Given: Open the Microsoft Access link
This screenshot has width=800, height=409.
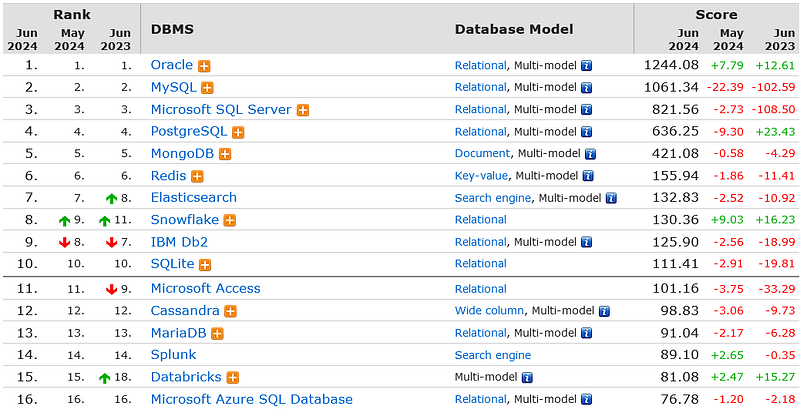Looking at the screenshot, I should point(206,289).
